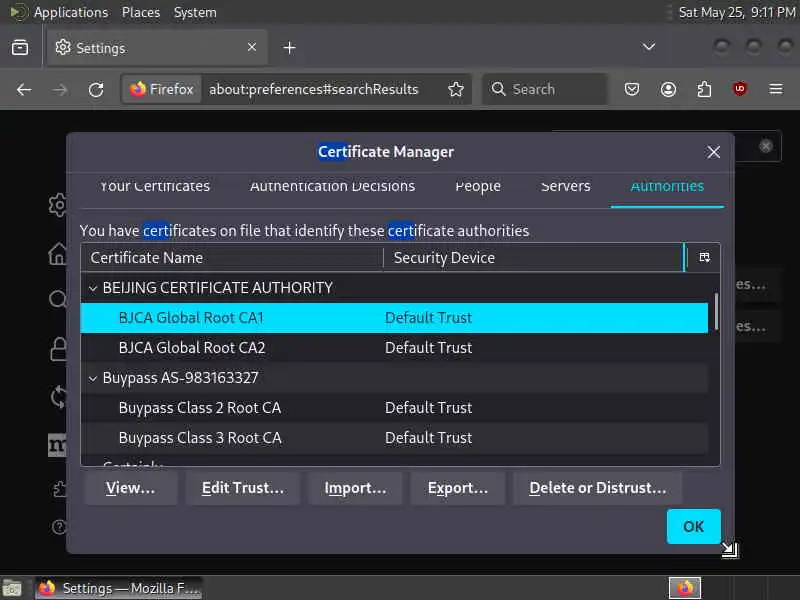Screen dimensions: 800x600
Task: Click the Firefox workspace switcher thumbnail
Action: click(685, 588)
